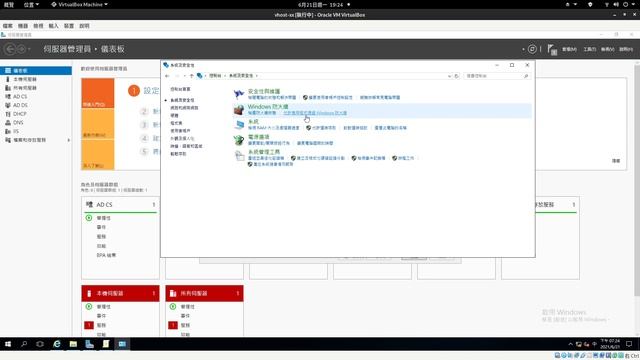Open VirtualBox Machine app menu in top bar

79,4
